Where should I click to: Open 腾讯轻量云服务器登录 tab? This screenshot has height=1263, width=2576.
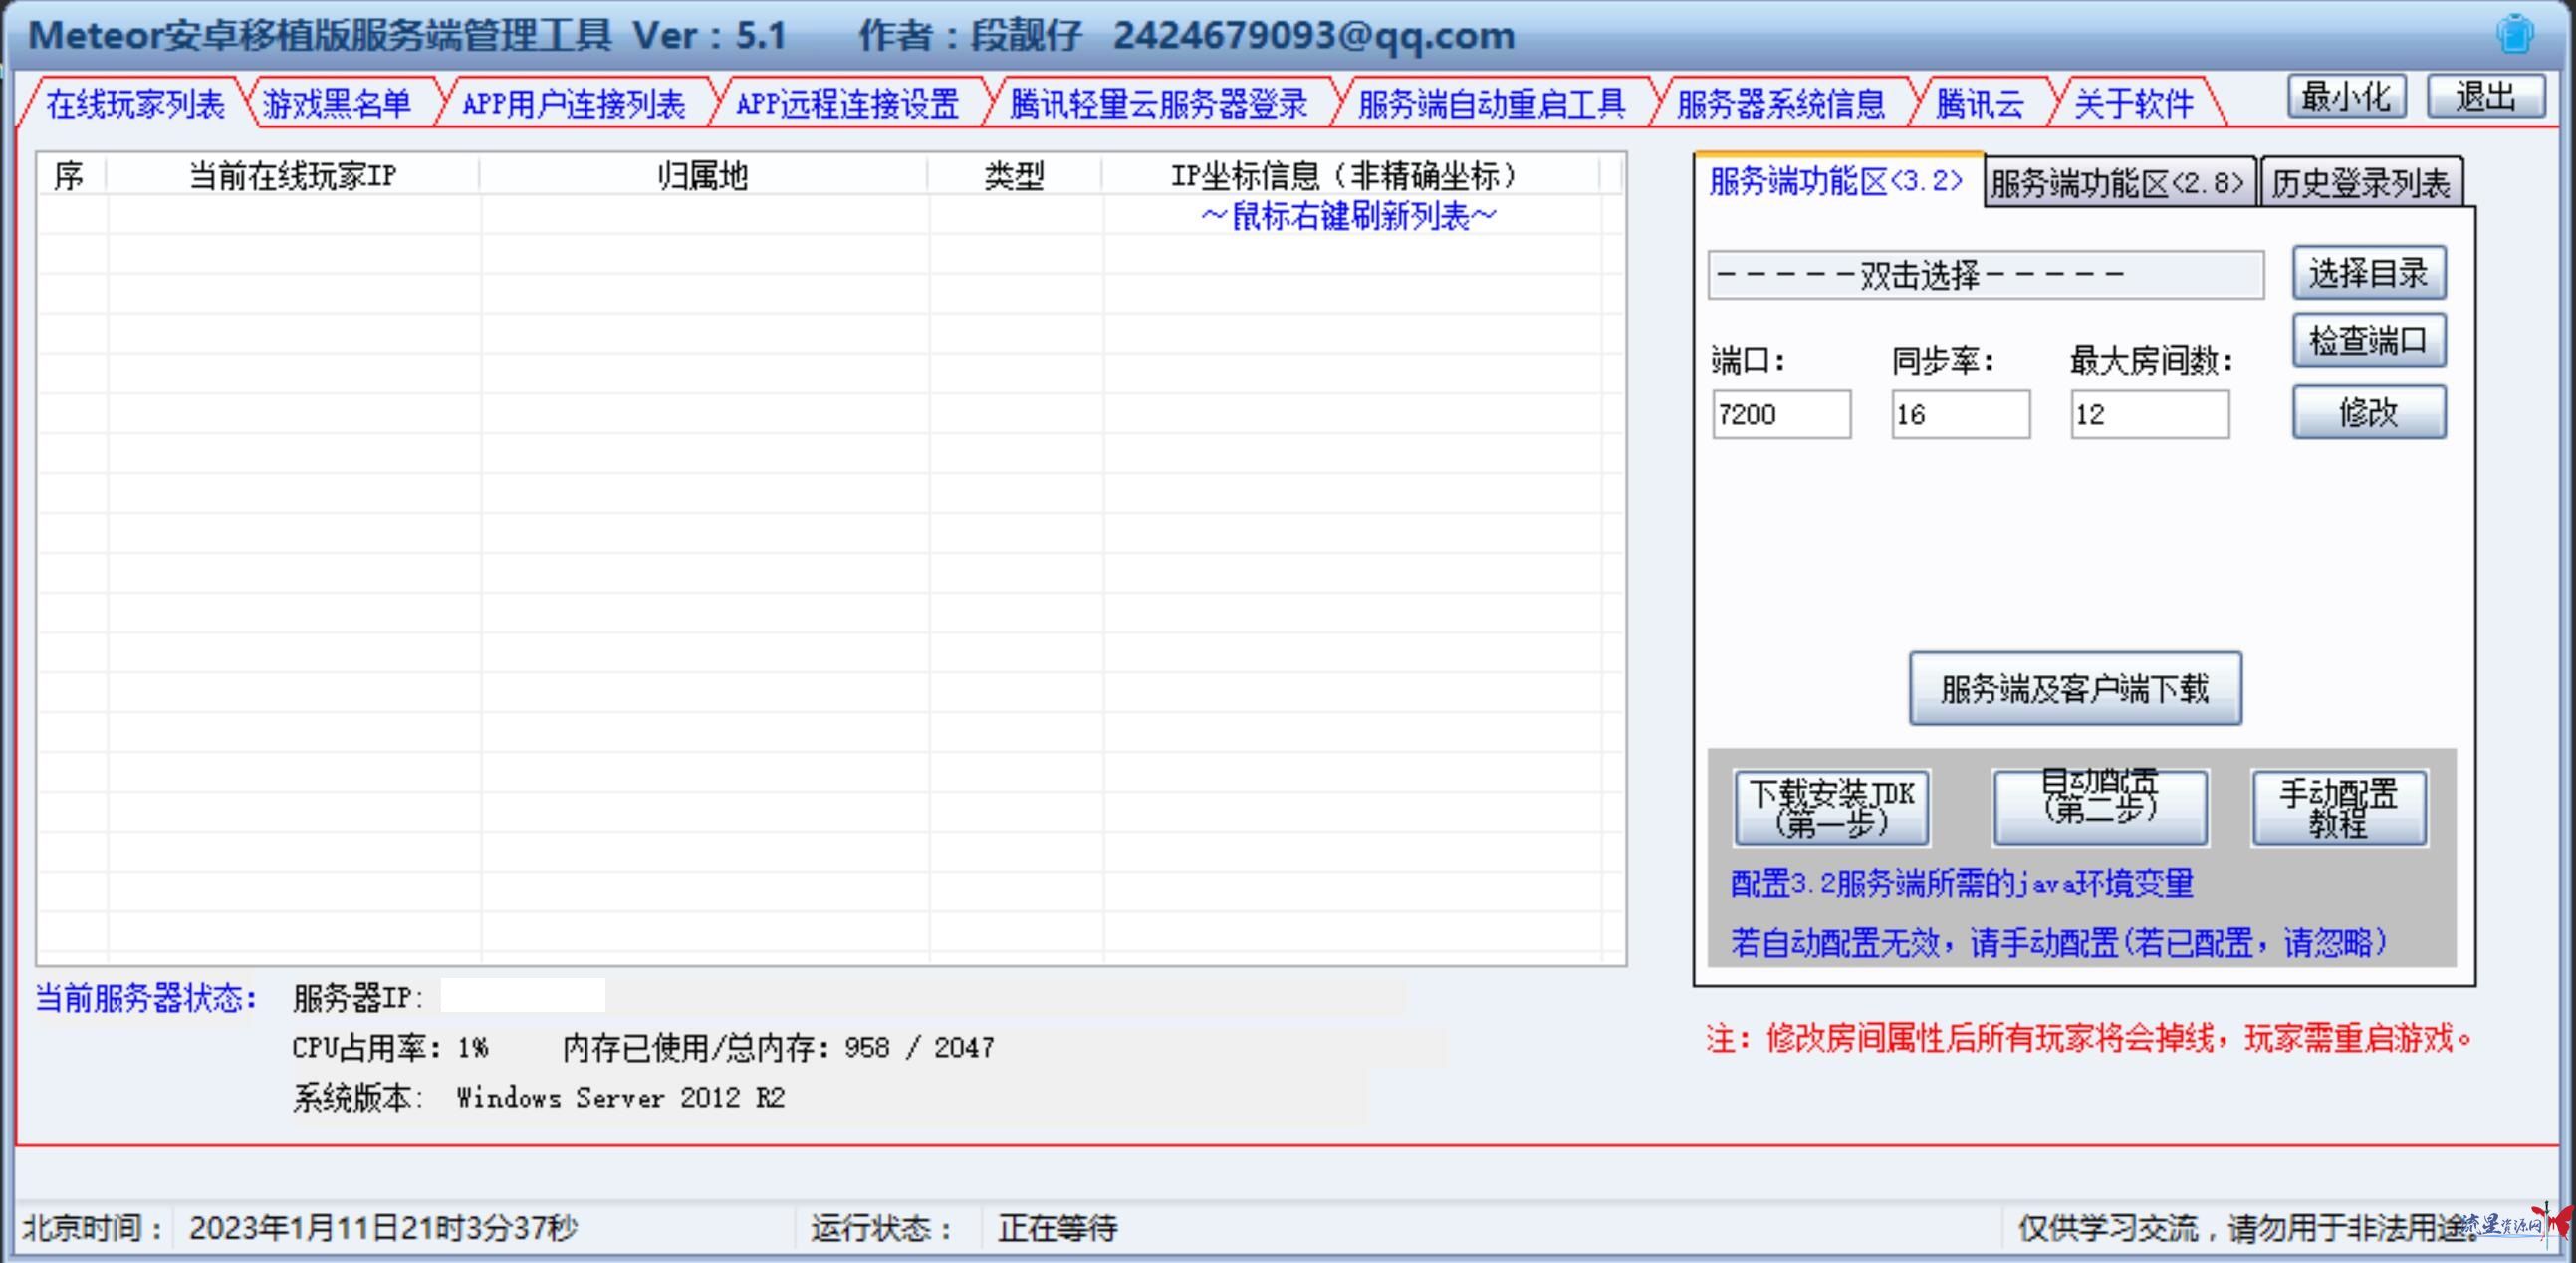click(1159, 104)
